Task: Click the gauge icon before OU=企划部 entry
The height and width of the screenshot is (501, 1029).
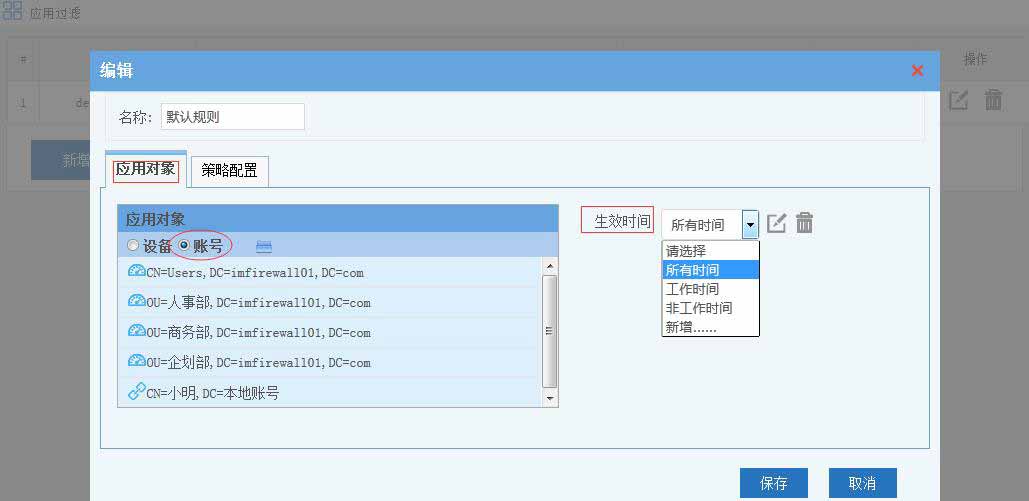Action: [137, 361]
